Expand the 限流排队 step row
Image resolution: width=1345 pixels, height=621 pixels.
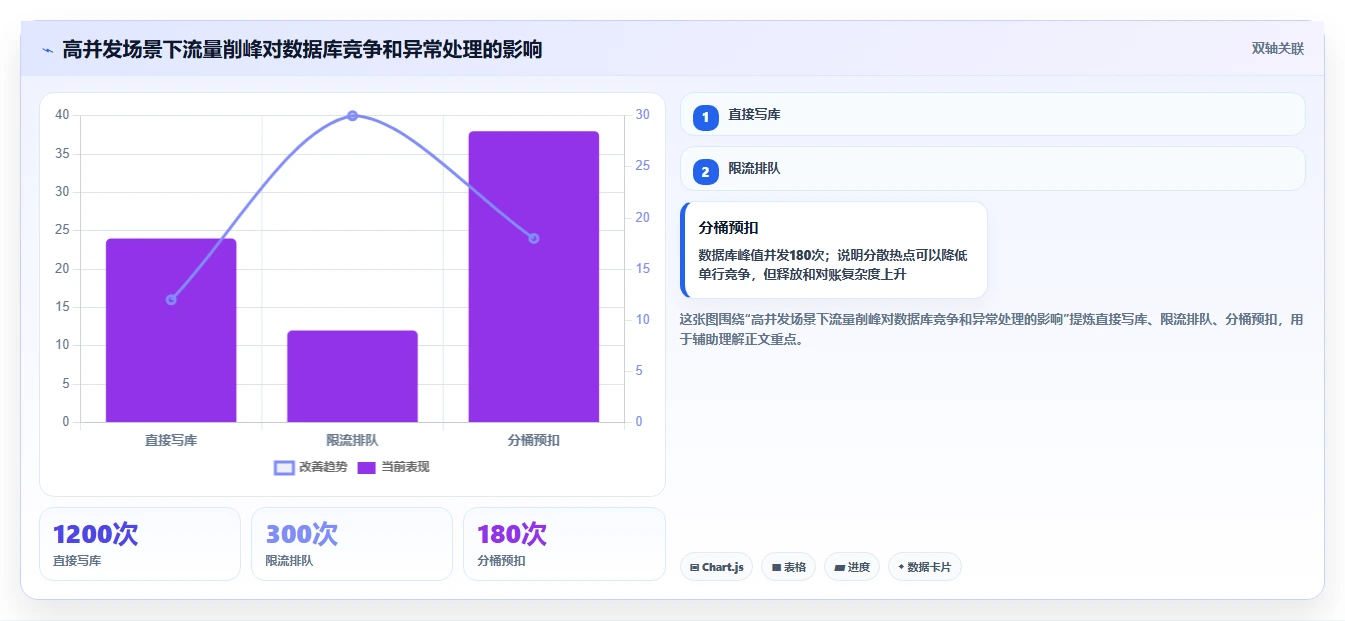pos(993,168)
